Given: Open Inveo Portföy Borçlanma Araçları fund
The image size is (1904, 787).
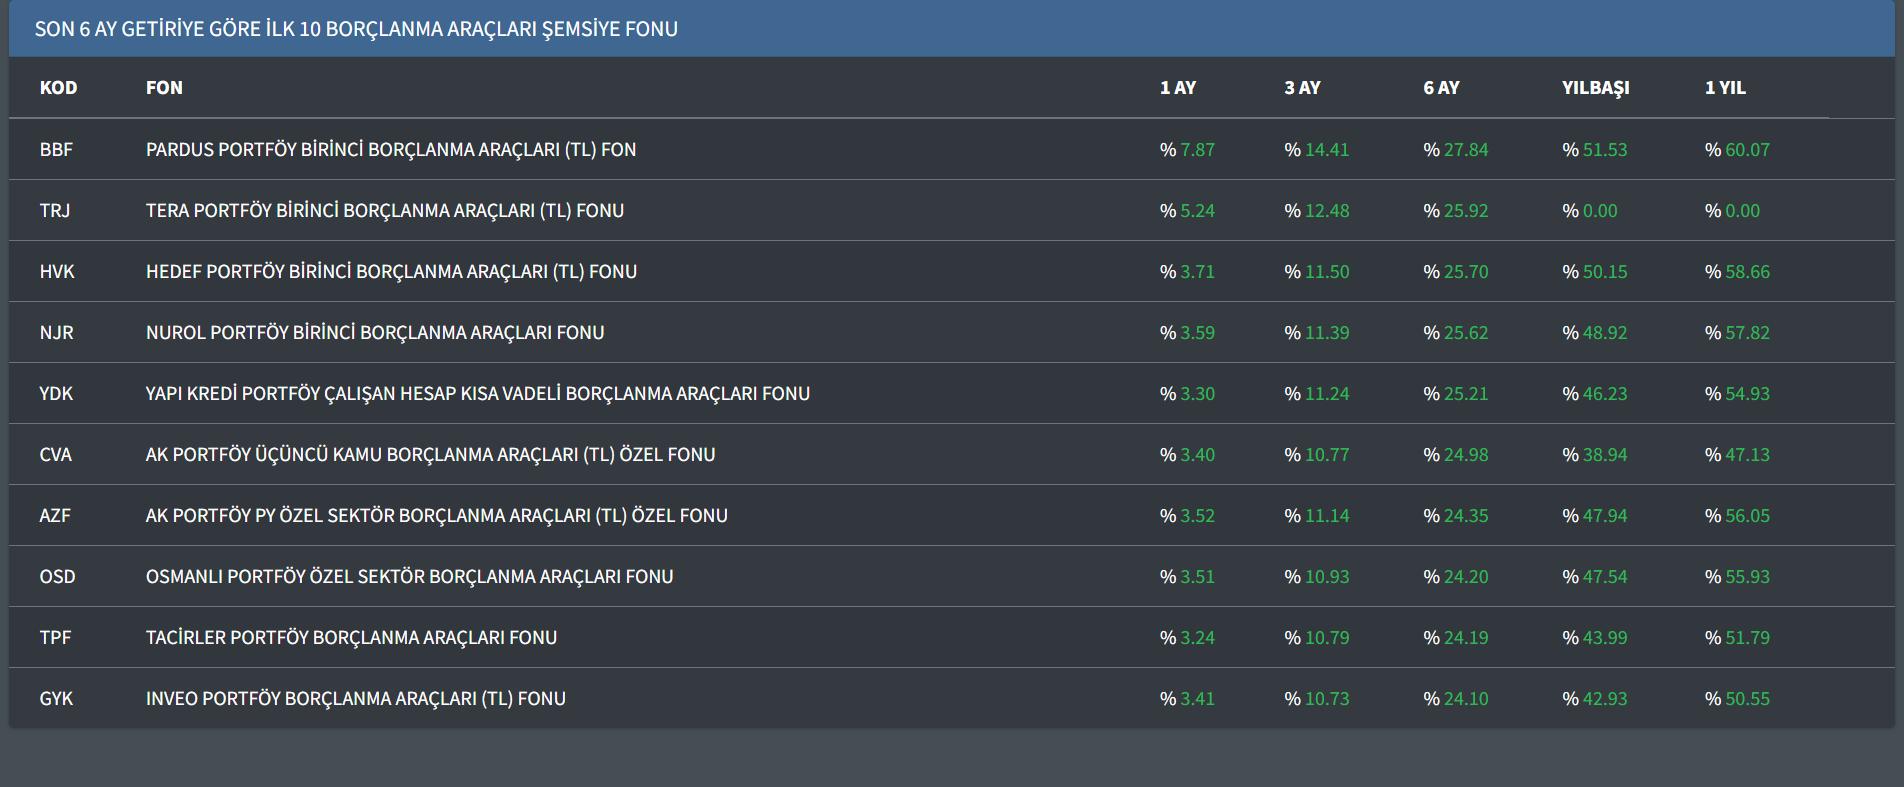Looking at the screenshot, I should click(355, 699).
